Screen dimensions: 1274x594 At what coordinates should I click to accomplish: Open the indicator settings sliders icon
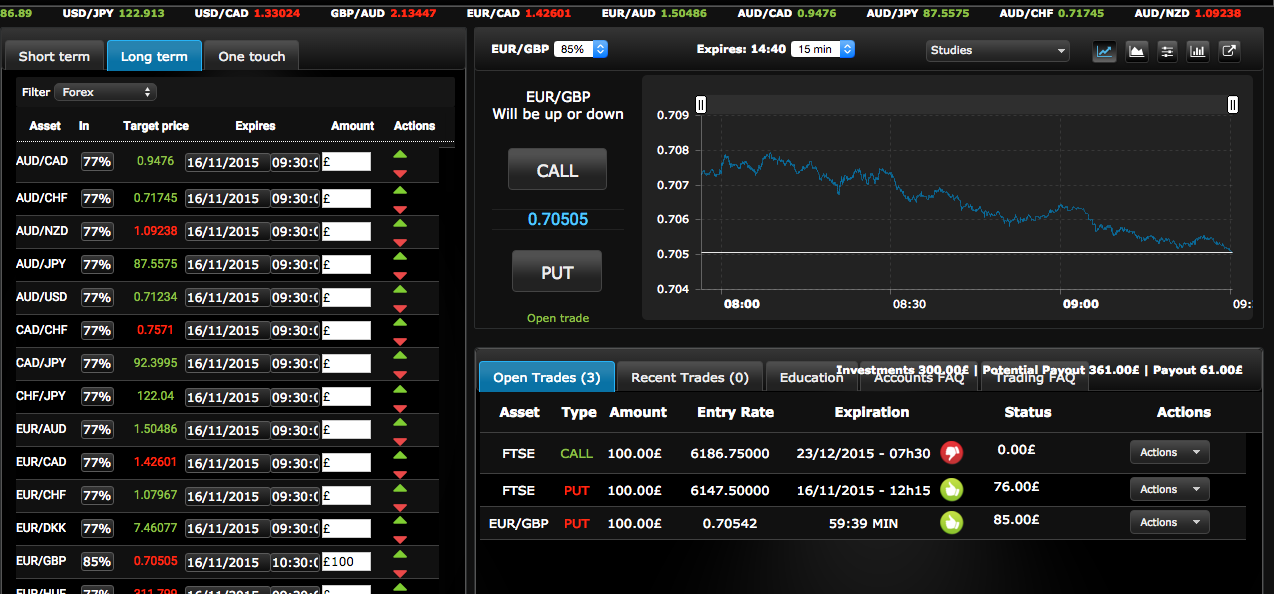1167,51
